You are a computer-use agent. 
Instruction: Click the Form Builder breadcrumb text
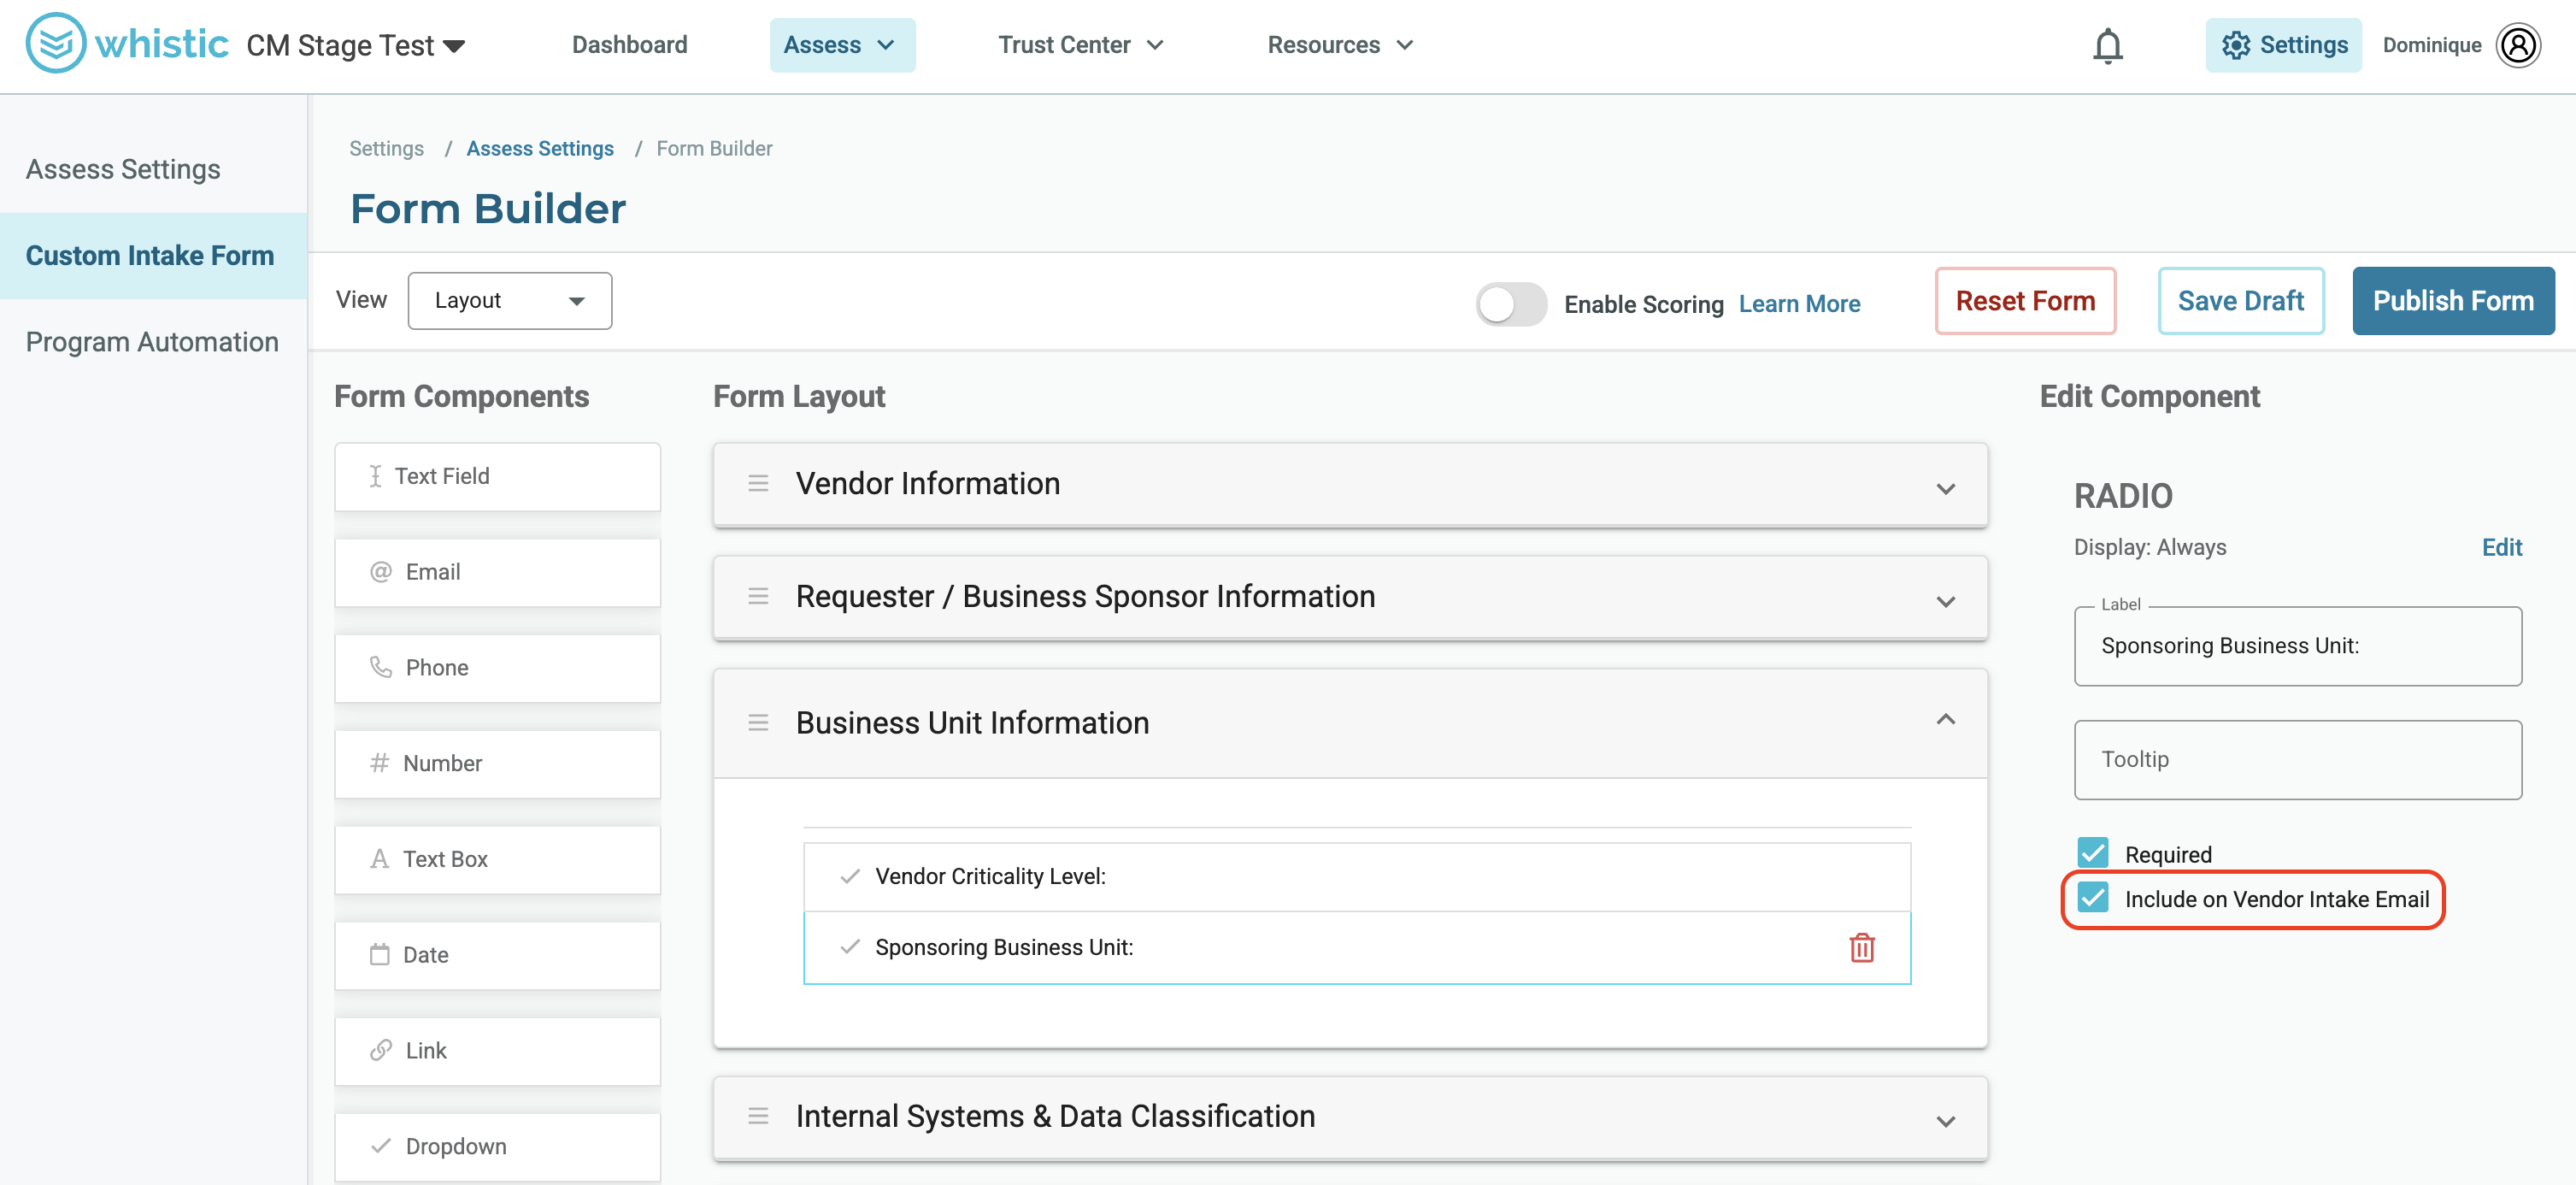point(714,148)
